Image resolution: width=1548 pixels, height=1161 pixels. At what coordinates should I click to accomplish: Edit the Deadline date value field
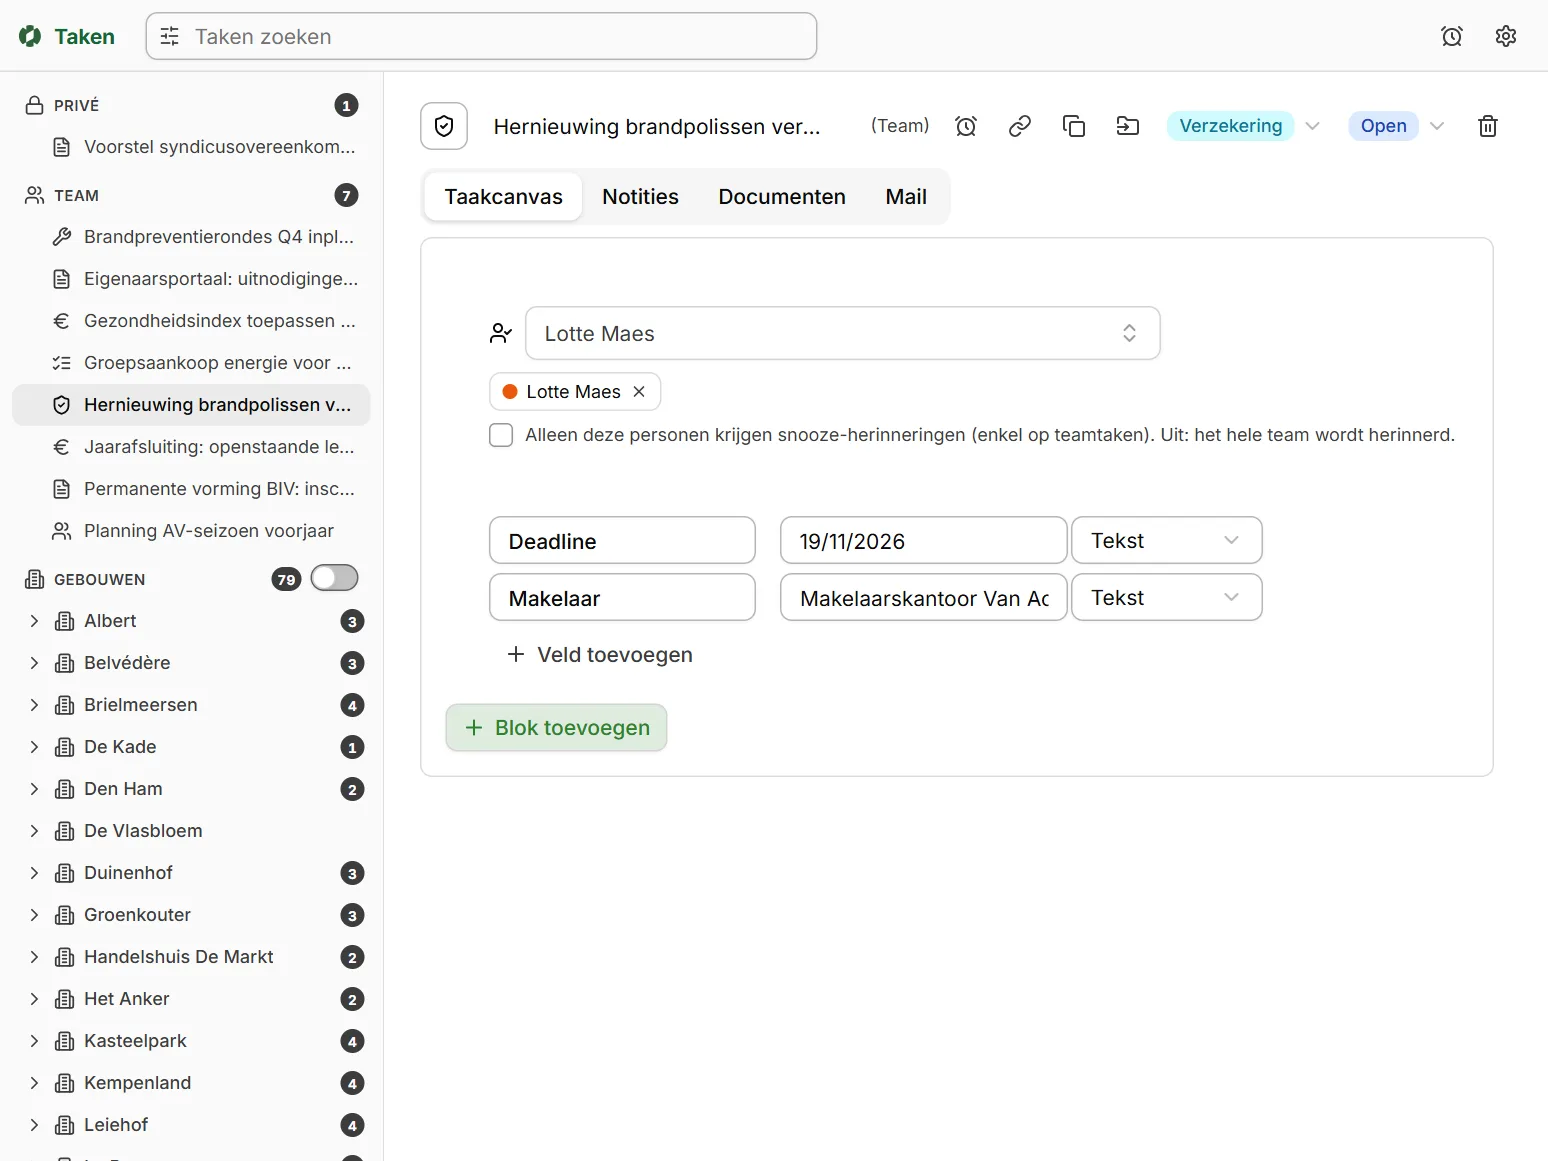pos(924,541)
